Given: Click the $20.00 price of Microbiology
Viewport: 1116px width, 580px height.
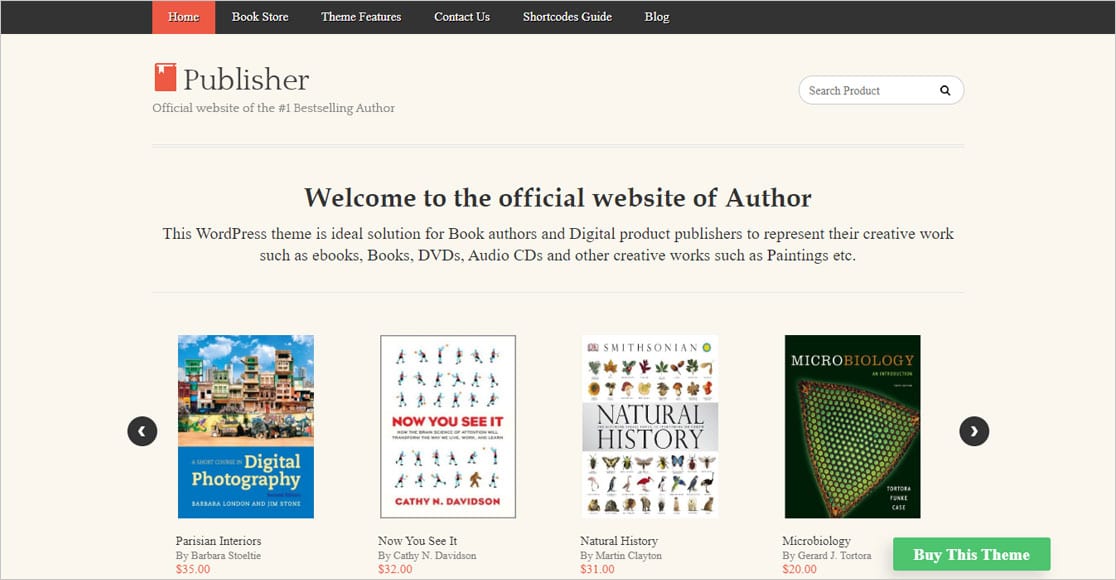Looking at the screenshot, I should click(799, 569).
